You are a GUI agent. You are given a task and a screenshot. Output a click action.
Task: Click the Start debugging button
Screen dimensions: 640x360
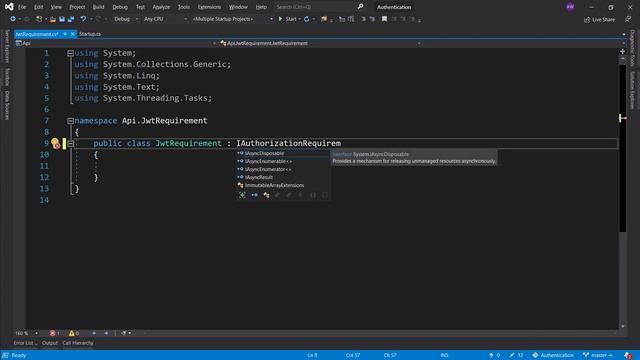[287, 19]
